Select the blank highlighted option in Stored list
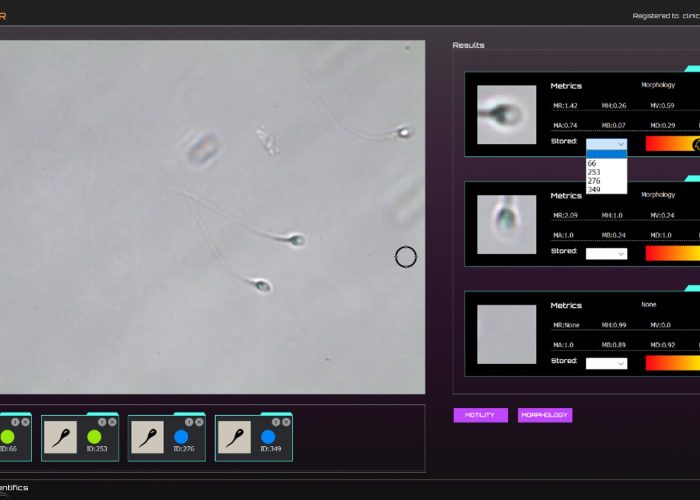Screen dimensions: 700x500 click(x=606, y=154)
